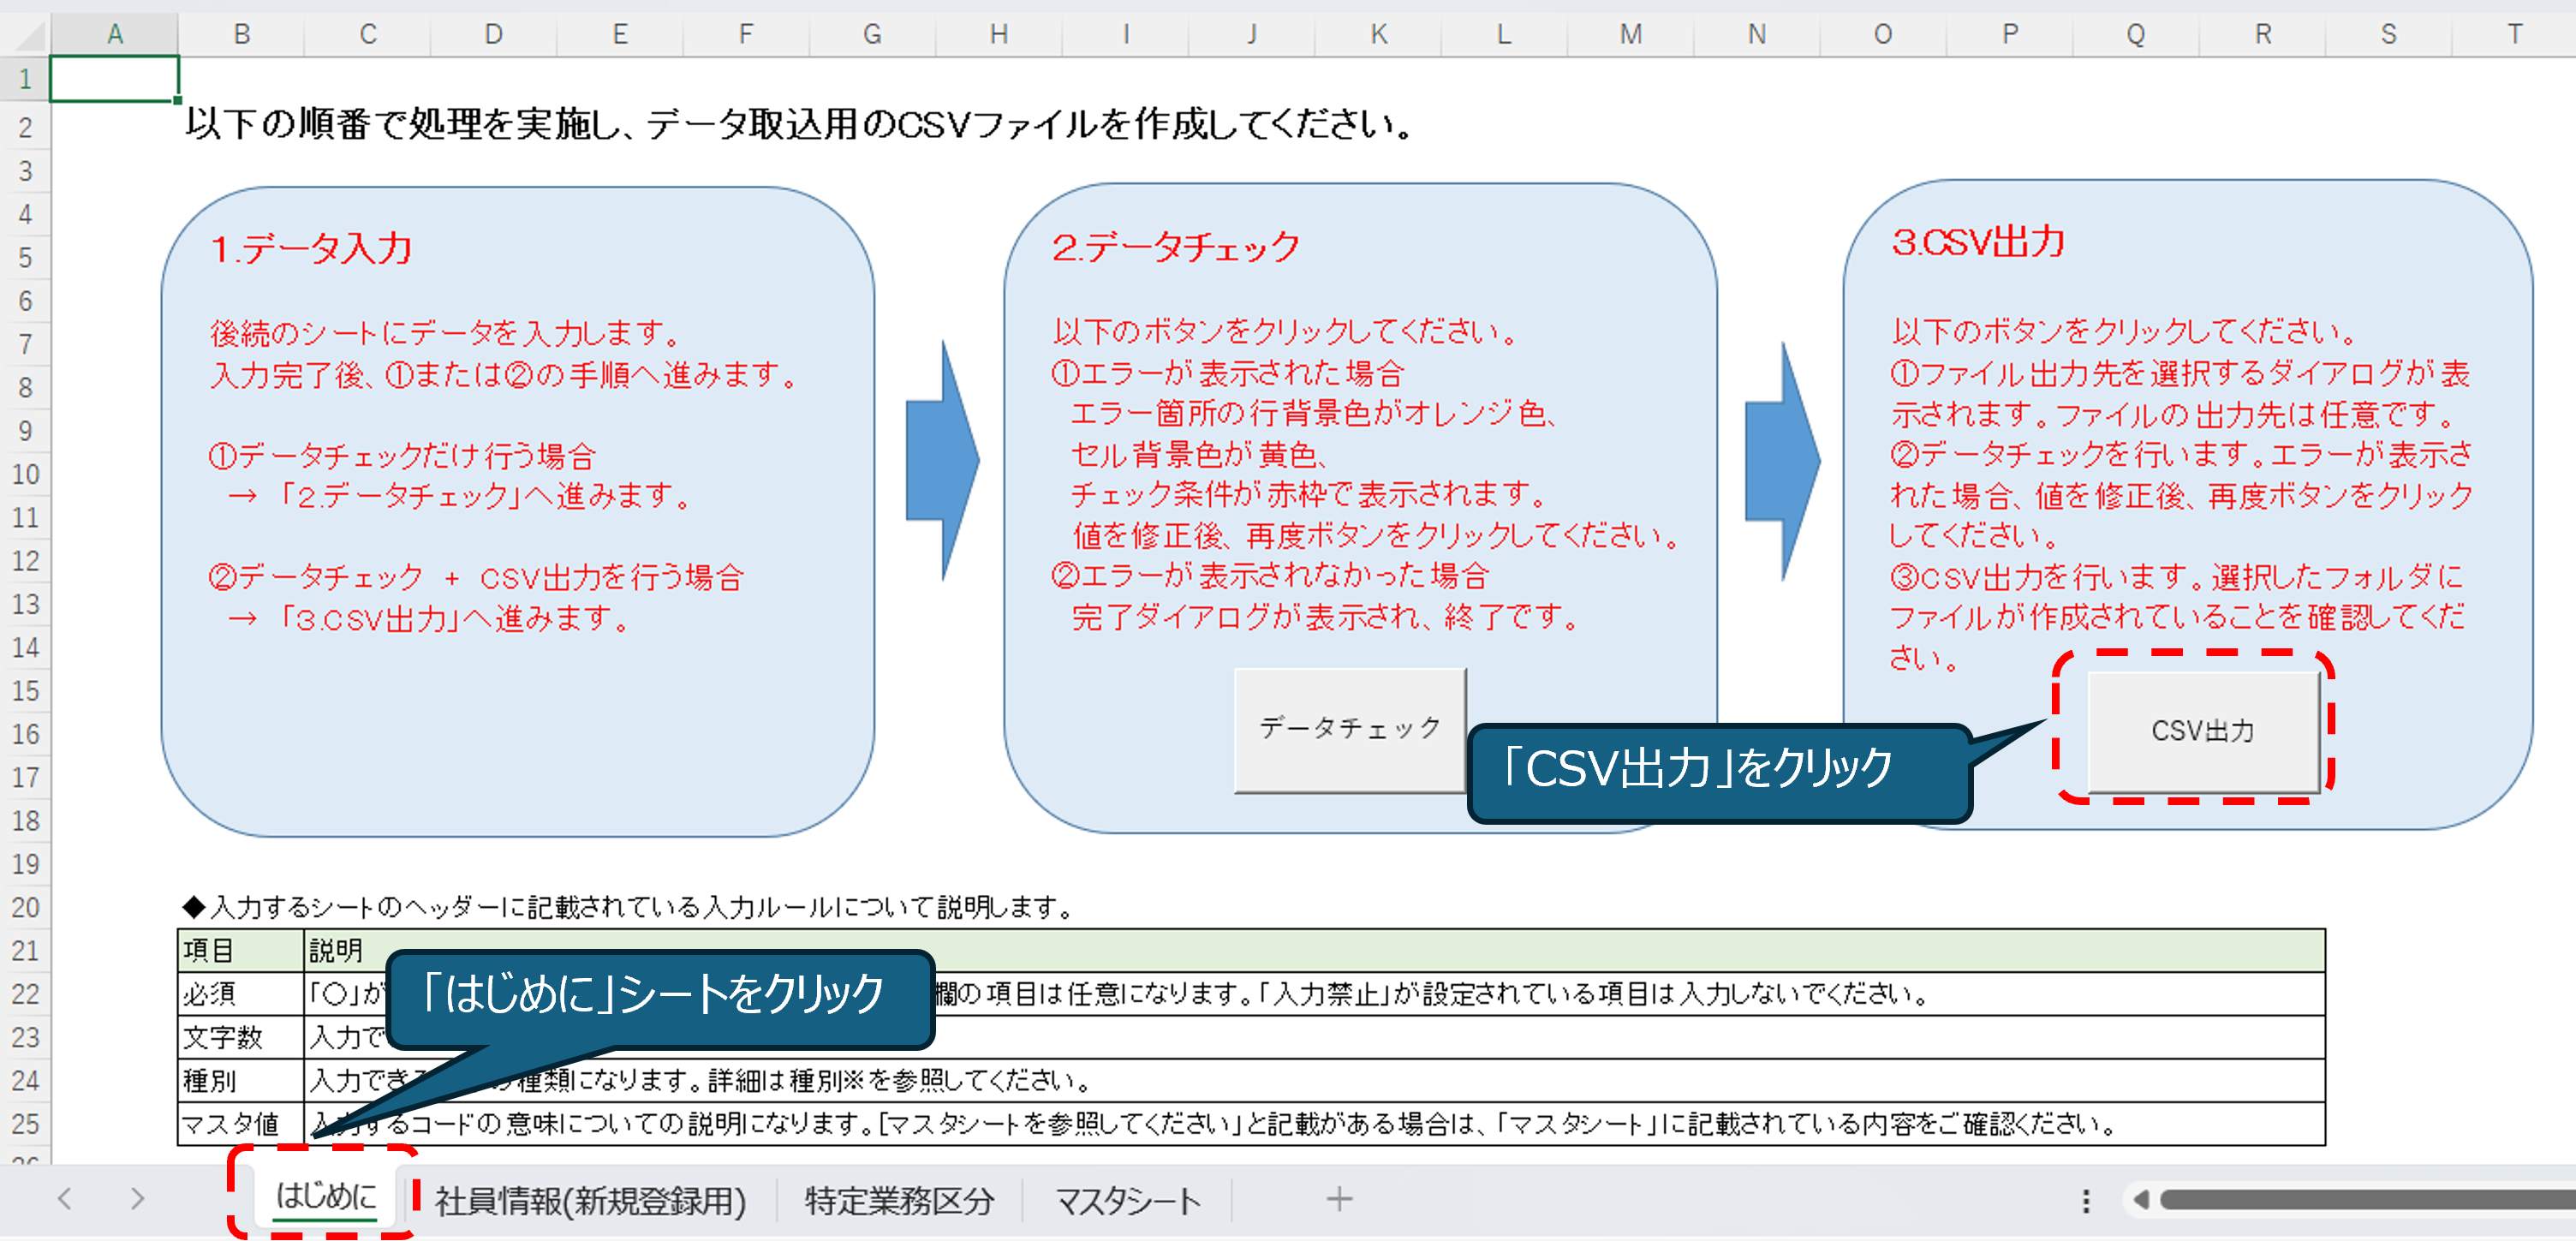Click the three-dot tab splitter handle
The height and width of the screenshot is (1241, 2576).
[x=2085, y=1200]
